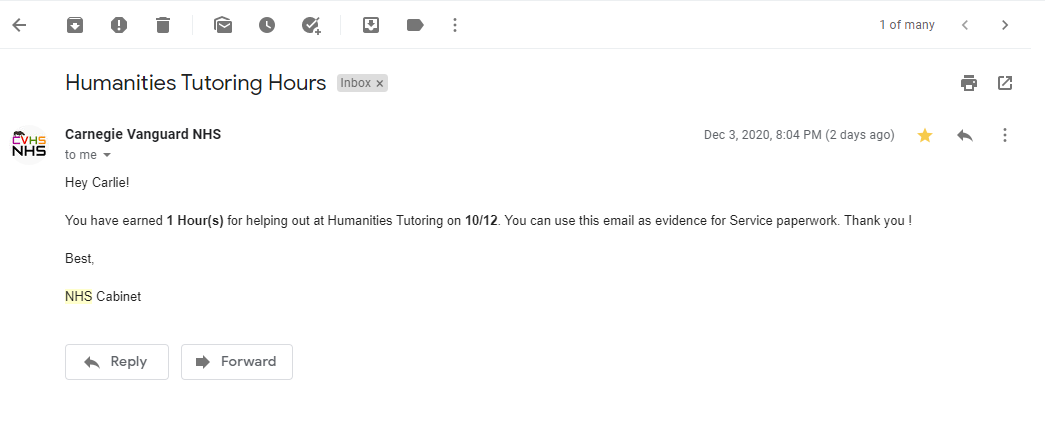The image size is (1045, 425).
Task: Click the Forward button
Action: click(237, 362)
